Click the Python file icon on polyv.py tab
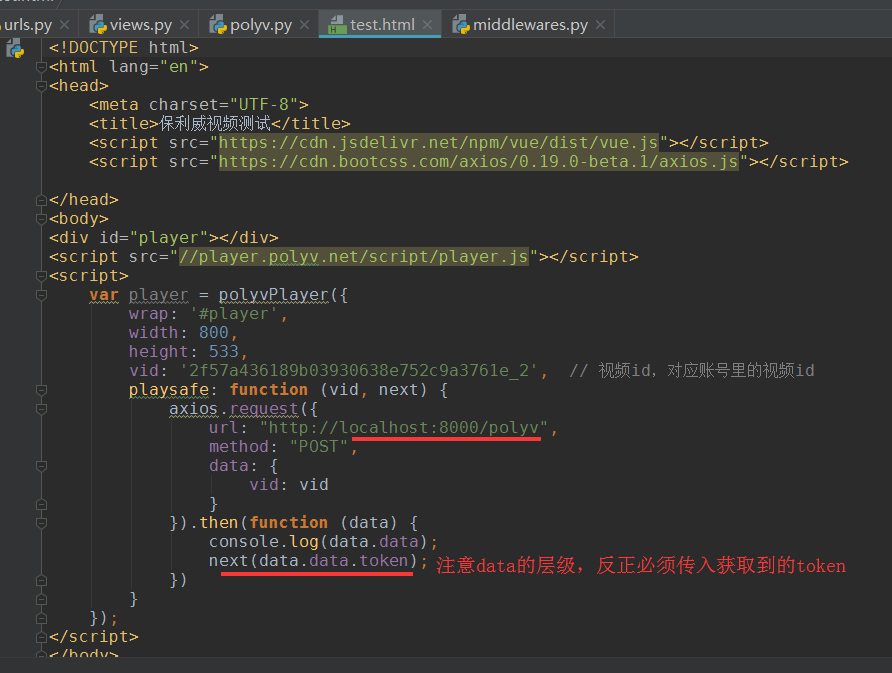 tap(218, 24)
